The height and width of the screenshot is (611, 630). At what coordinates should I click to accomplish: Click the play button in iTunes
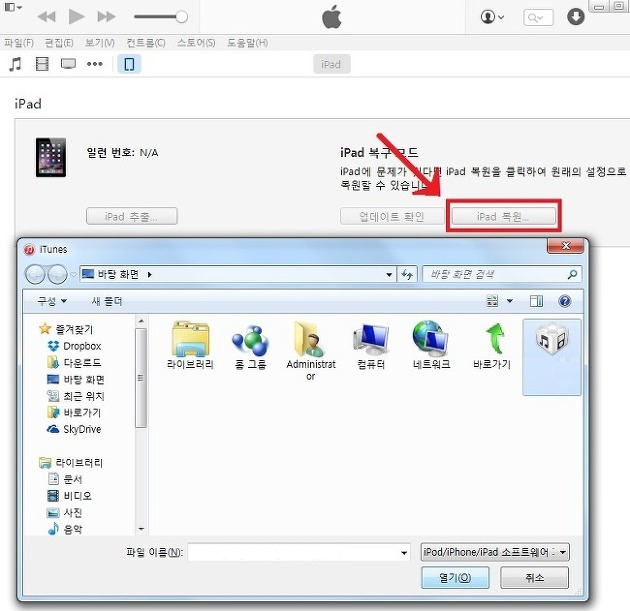(76, 17)
